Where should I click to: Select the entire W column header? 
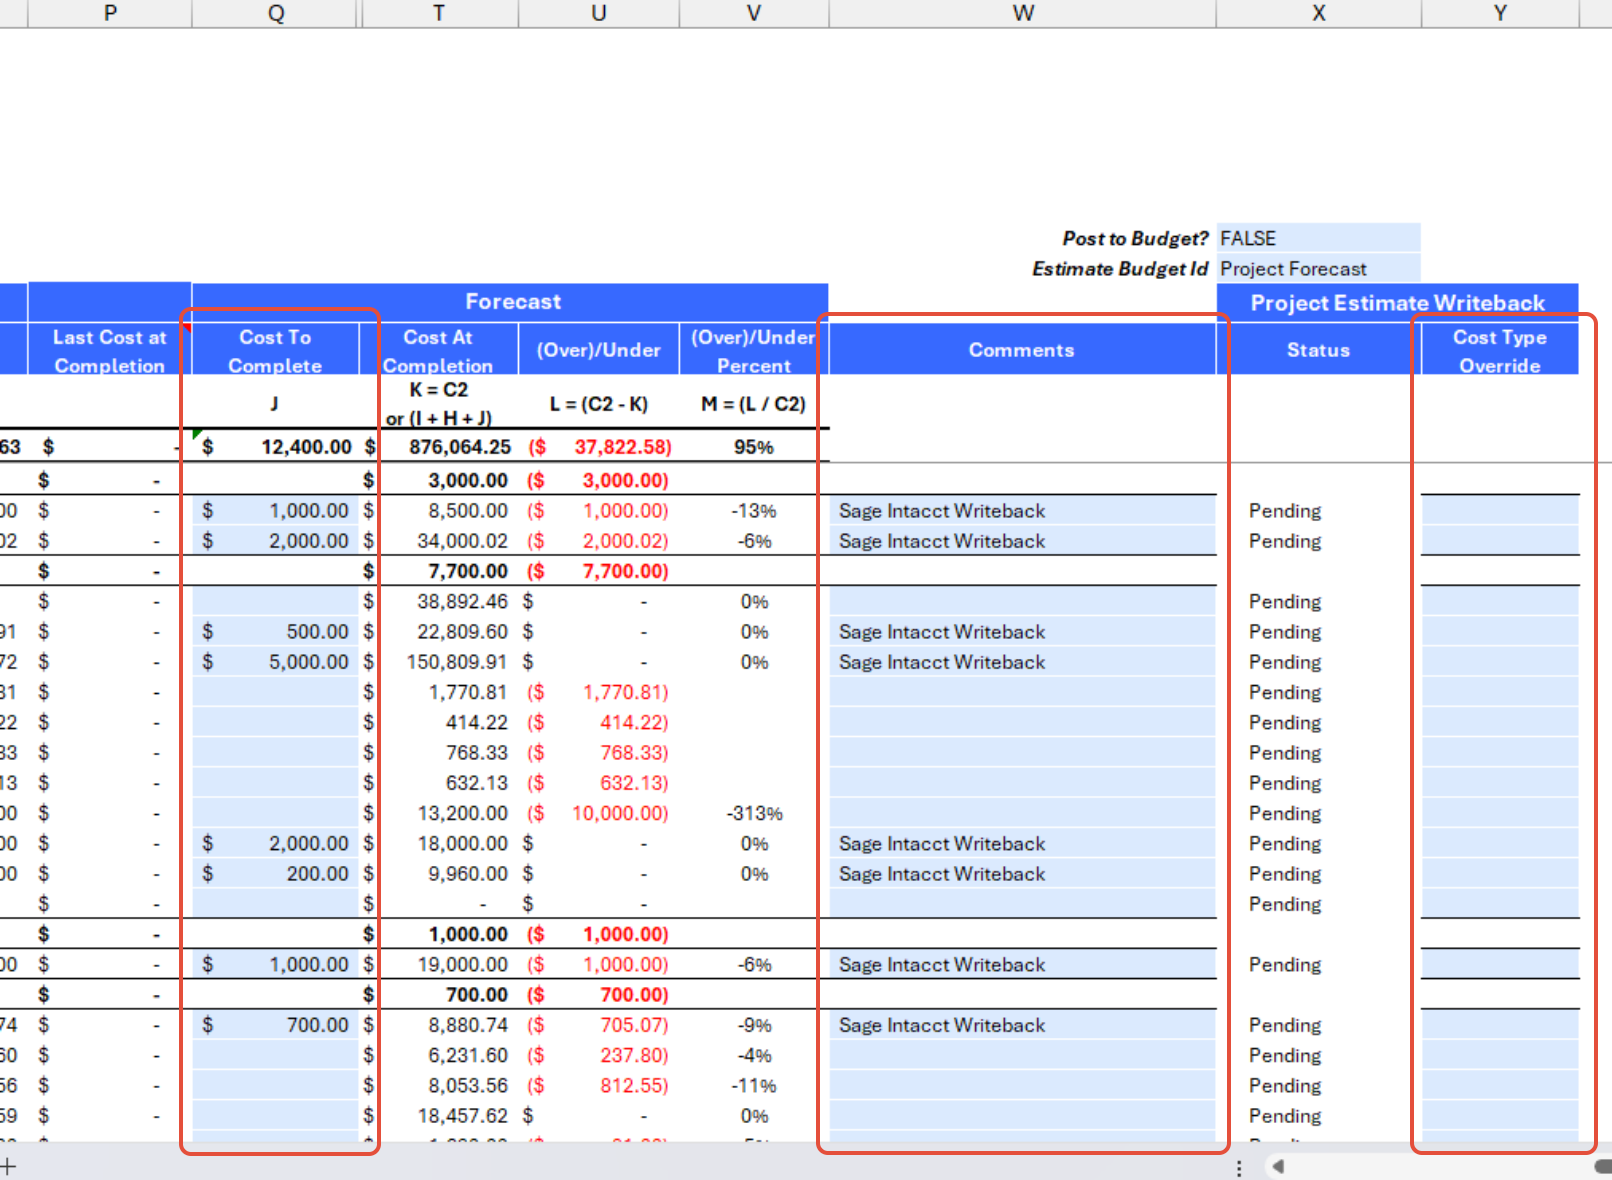click(1022, 13)
